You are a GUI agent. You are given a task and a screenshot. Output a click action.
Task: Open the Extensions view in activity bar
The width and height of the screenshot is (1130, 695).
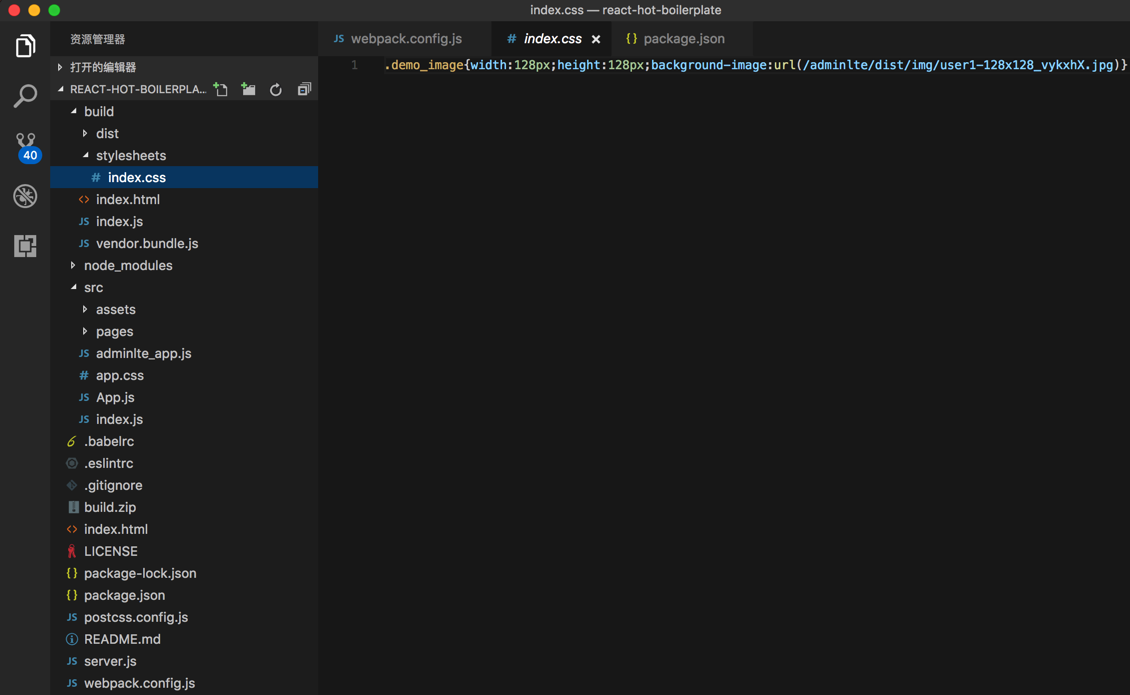pyautogui.click(x=25, y=246)
